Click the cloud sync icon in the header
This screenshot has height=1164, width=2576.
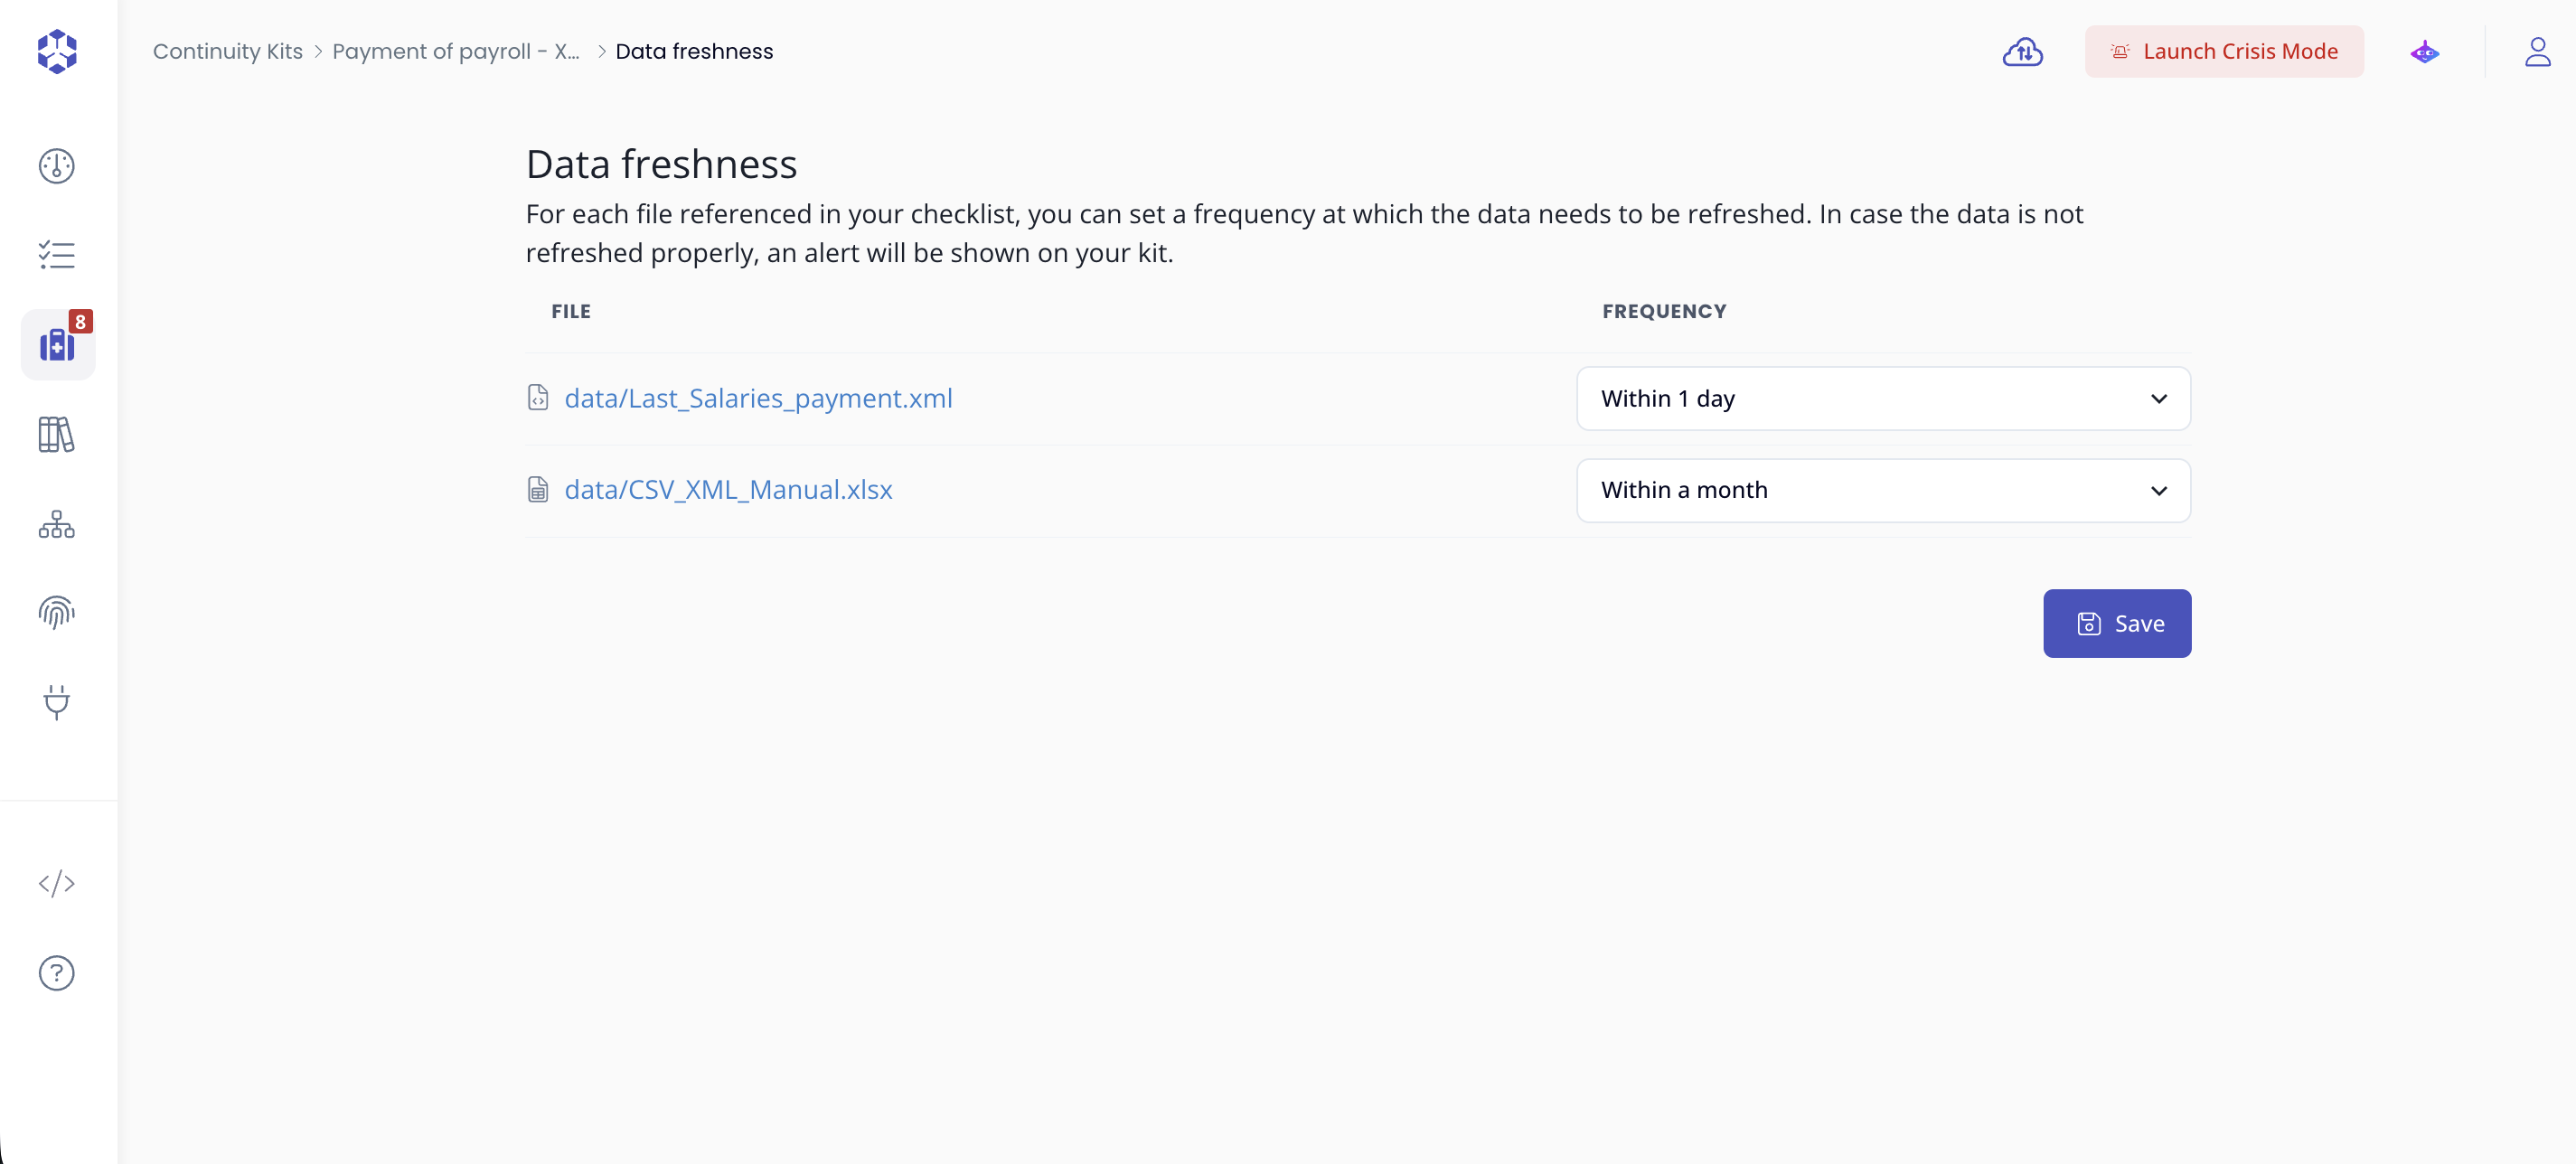tap(2023, 52)
